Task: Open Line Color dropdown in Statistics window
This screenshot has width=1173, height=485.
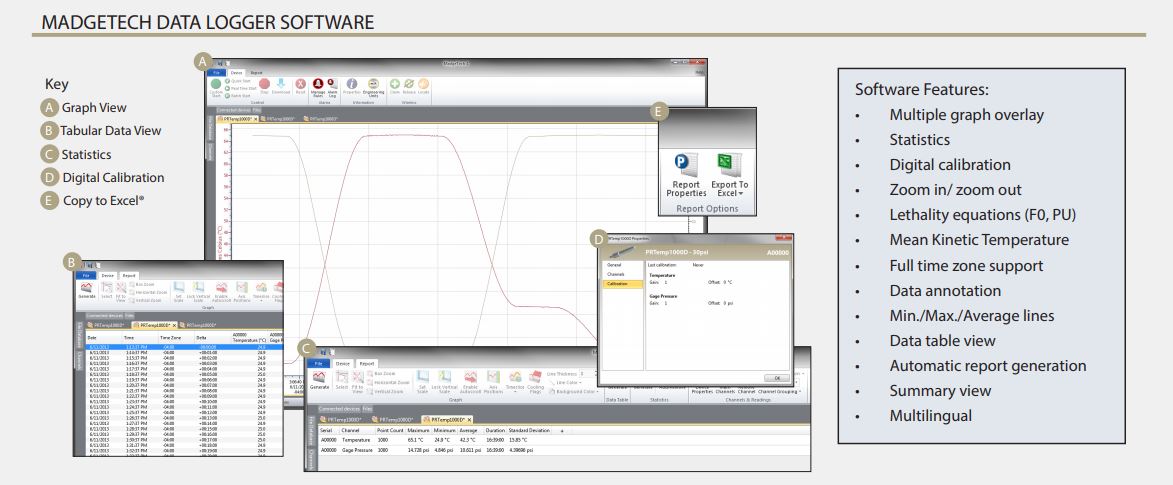Action: [x=566, y=382]
